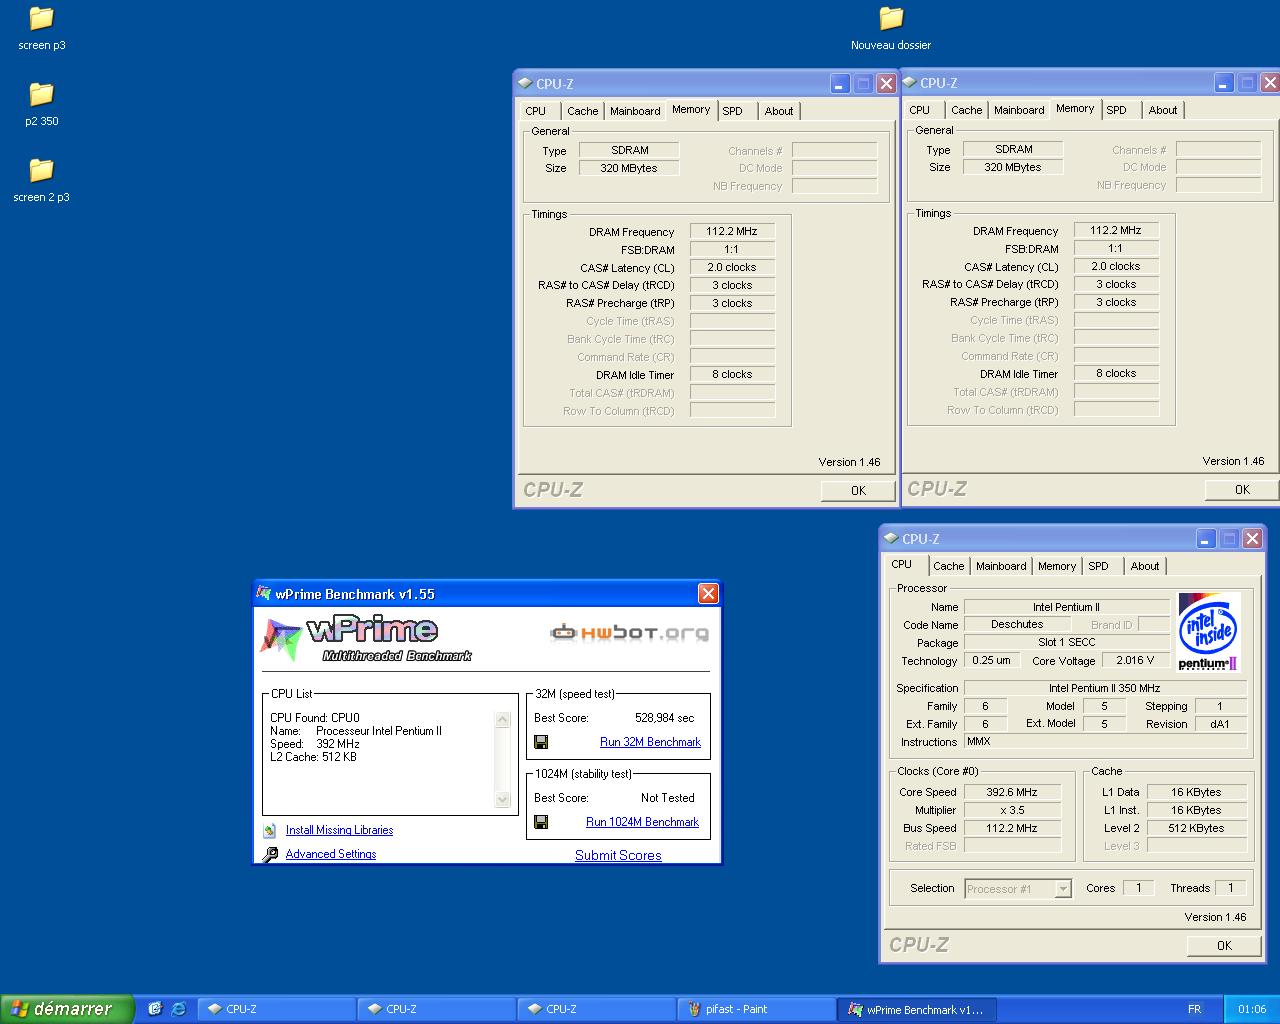Open the démarrer start menu
Screen dimensions: 1280x1024
[x=66, y=1009]
